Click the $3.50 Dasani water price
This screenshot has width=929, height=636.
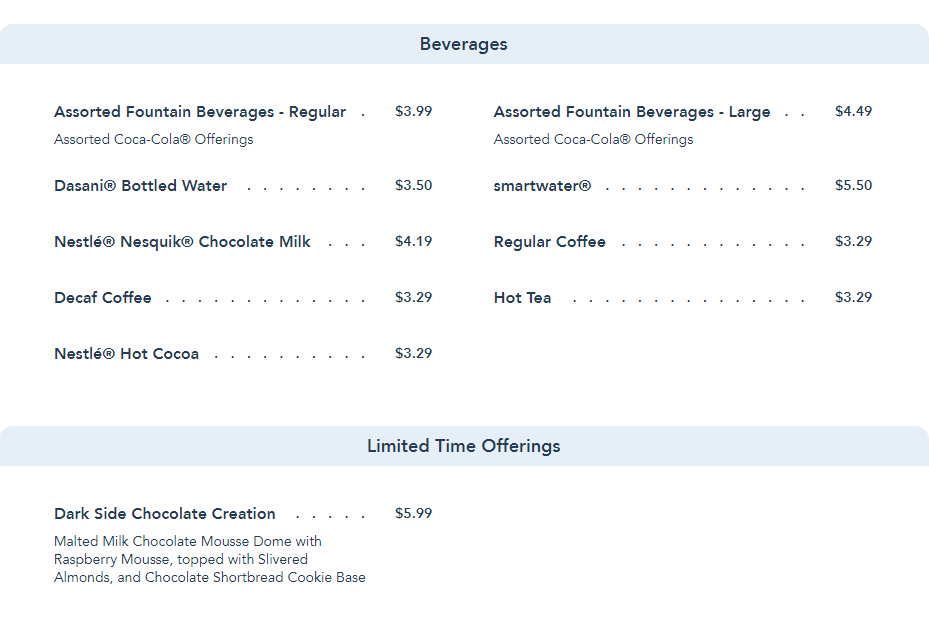[413, 185]
